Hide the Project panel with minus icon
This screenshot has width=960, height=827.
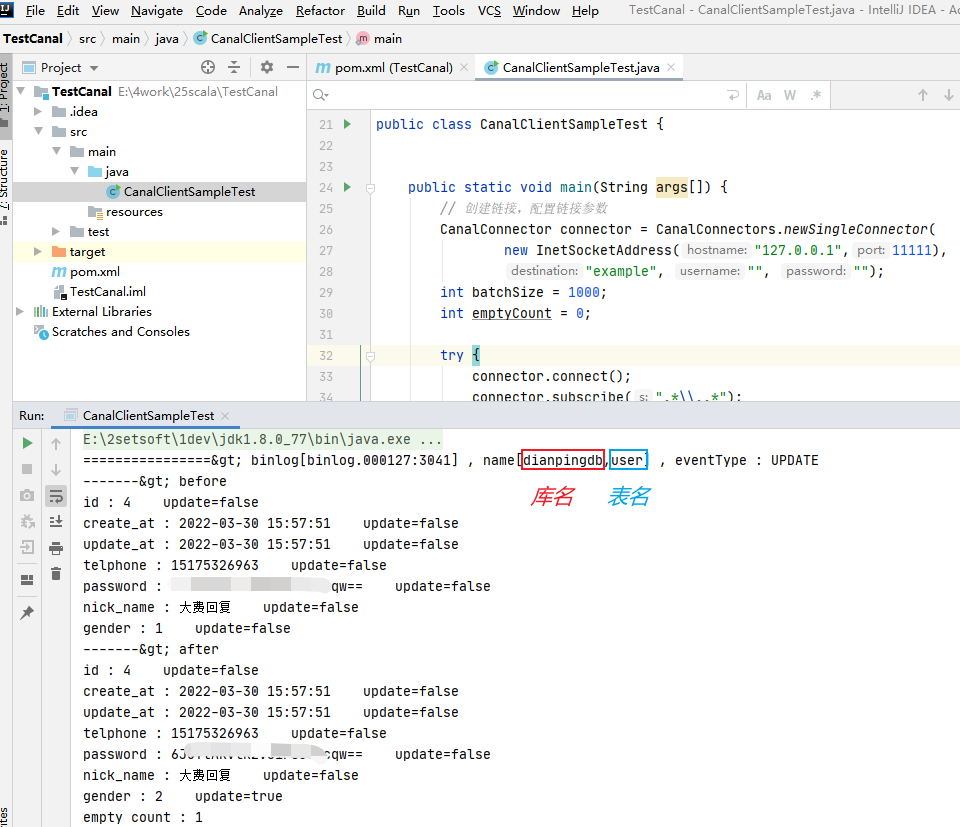click(293, 67)
